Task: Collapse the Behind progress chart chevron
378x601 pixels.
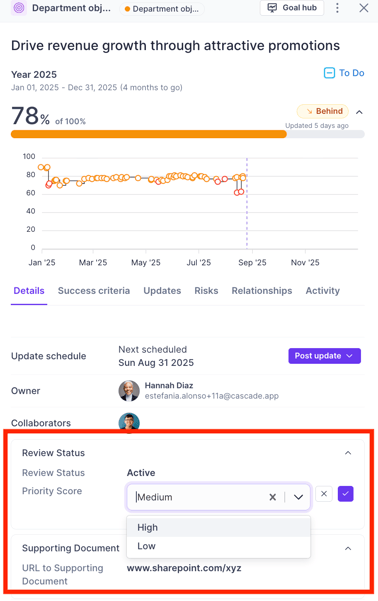Action: tap(359, 112)
